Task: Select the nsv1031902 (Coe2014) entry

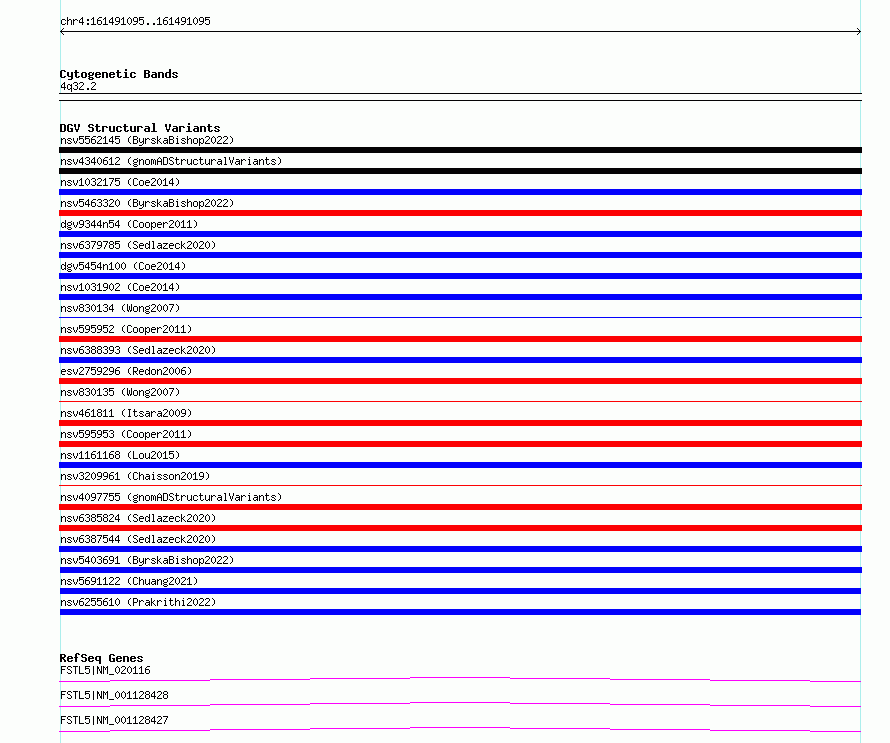Action: (x=120, y=287)
